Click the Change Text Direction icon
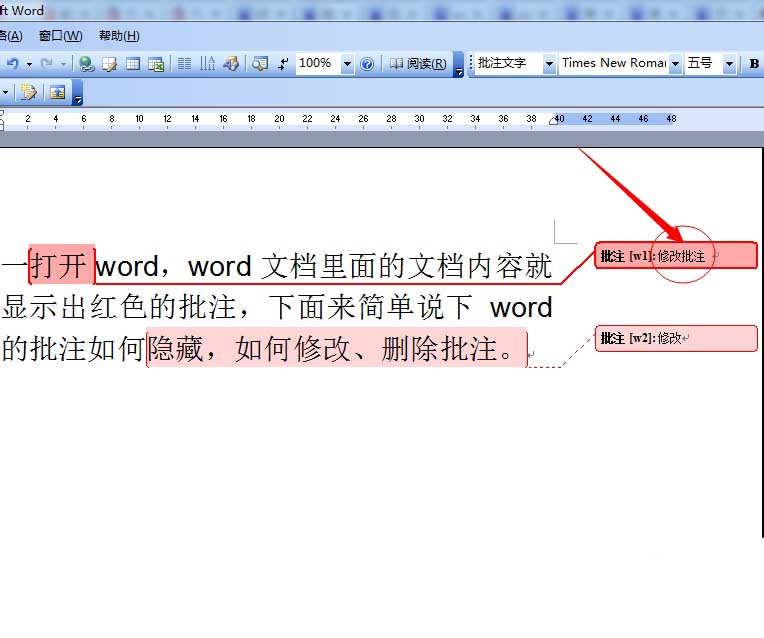Viewport: 764px width, 638px height. tap(208, 64)
